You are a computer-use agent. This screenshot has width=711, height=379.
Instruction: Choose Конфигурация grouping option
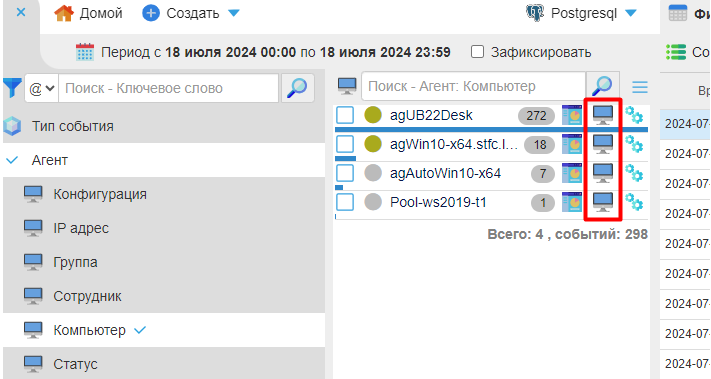tap(164, 194)
